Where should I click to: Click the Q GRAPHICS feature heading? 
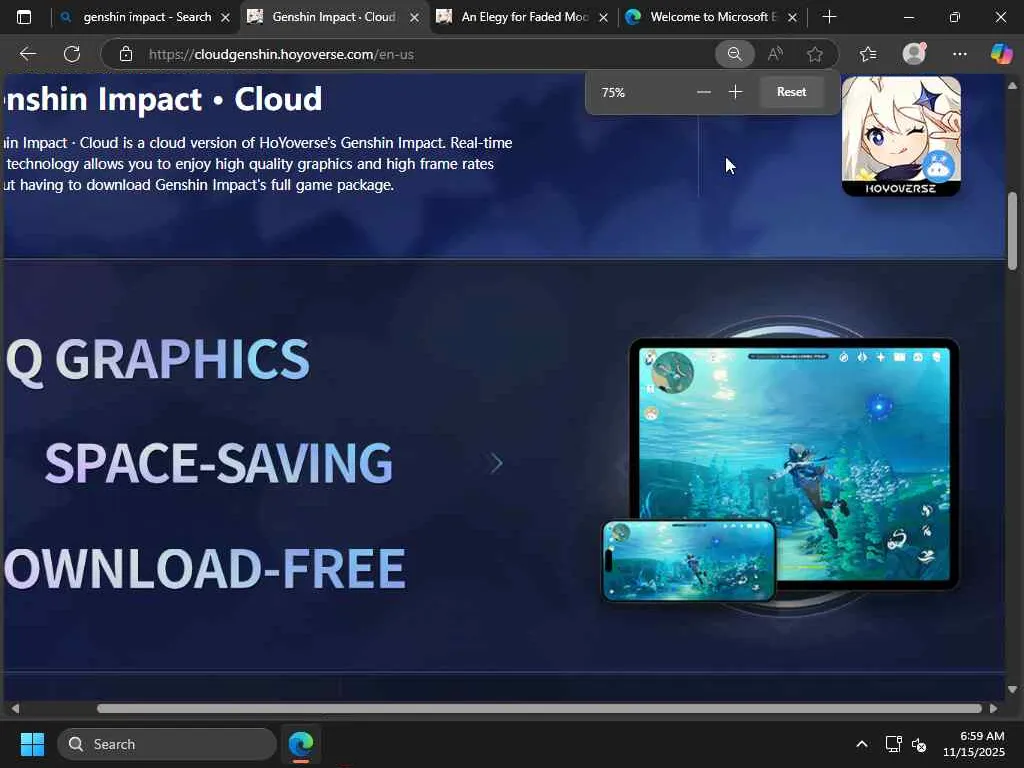(157, 359)
